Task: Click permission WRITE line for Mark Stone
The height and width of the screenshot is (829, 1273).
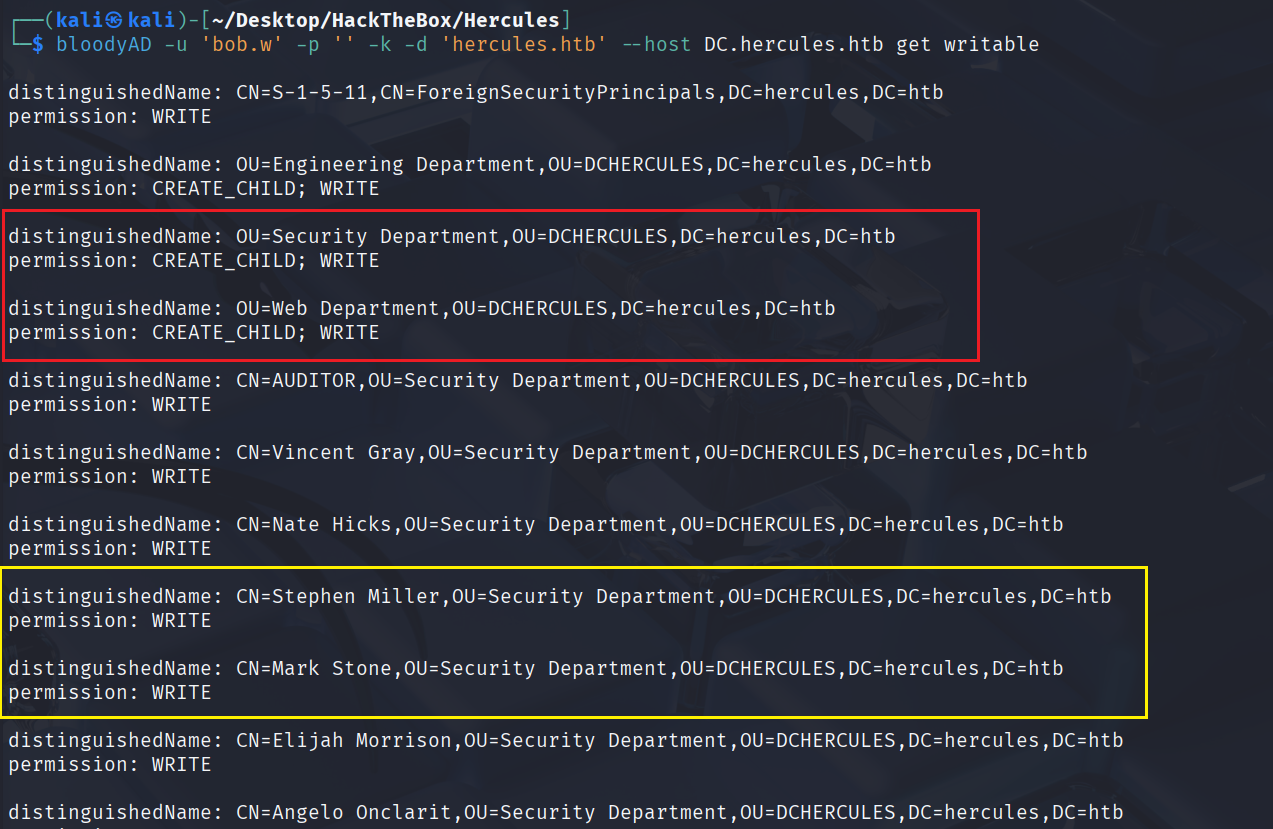Action: (x=110, y=693)
